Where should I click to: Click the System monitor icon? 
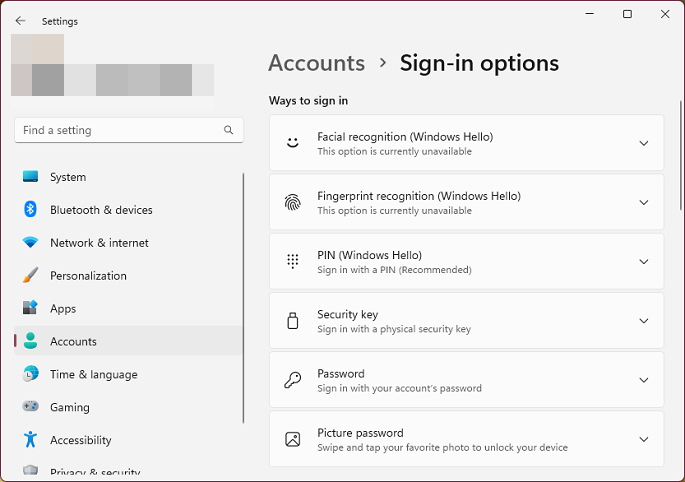coord(30,177)
